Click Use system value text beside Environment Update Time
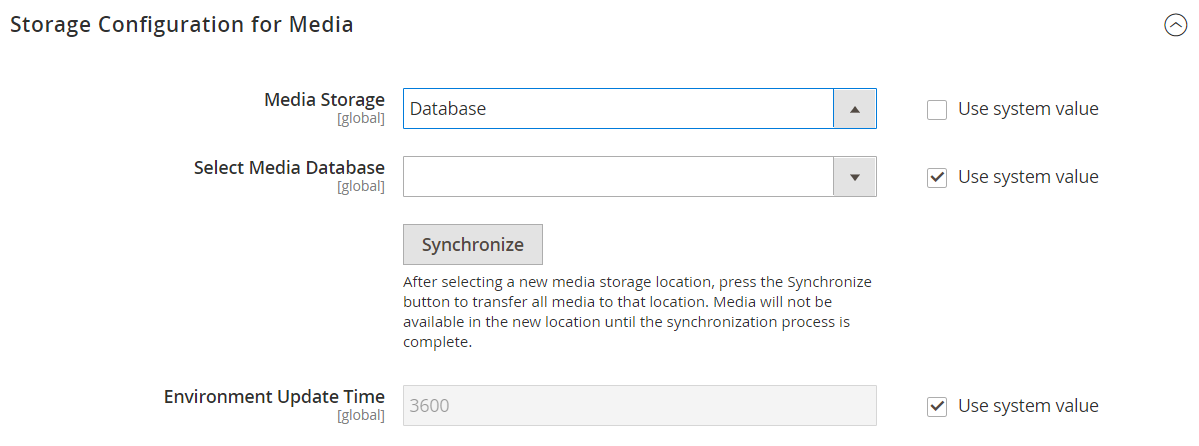 point(1028,405)
